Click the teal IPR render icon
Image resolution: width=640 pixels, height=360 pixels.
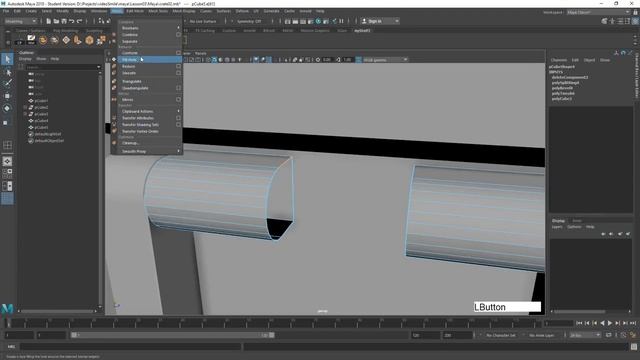tap(318, 21)
